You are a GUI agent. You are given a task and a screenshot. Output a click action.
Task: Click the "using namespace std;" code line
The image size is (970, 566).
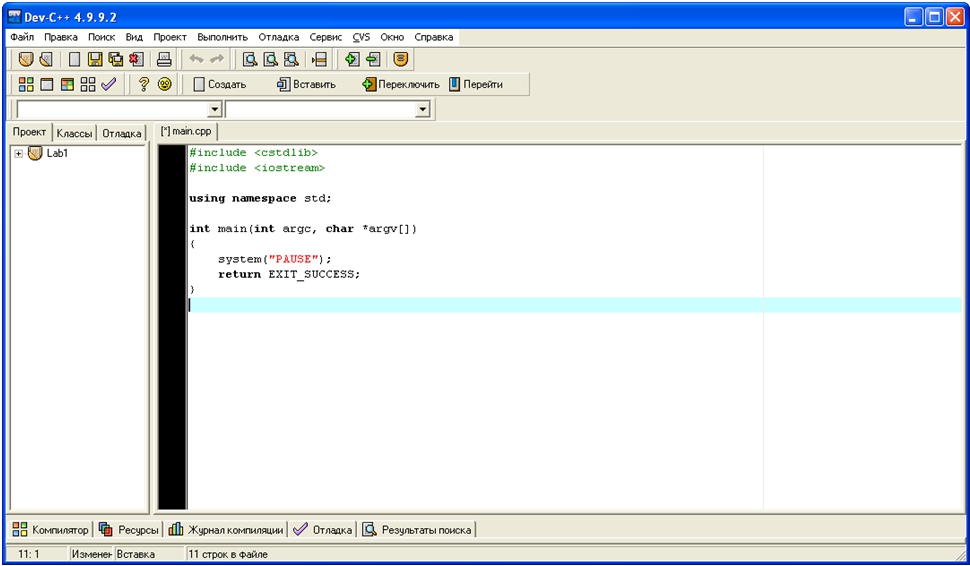click(x=260, y=199)
